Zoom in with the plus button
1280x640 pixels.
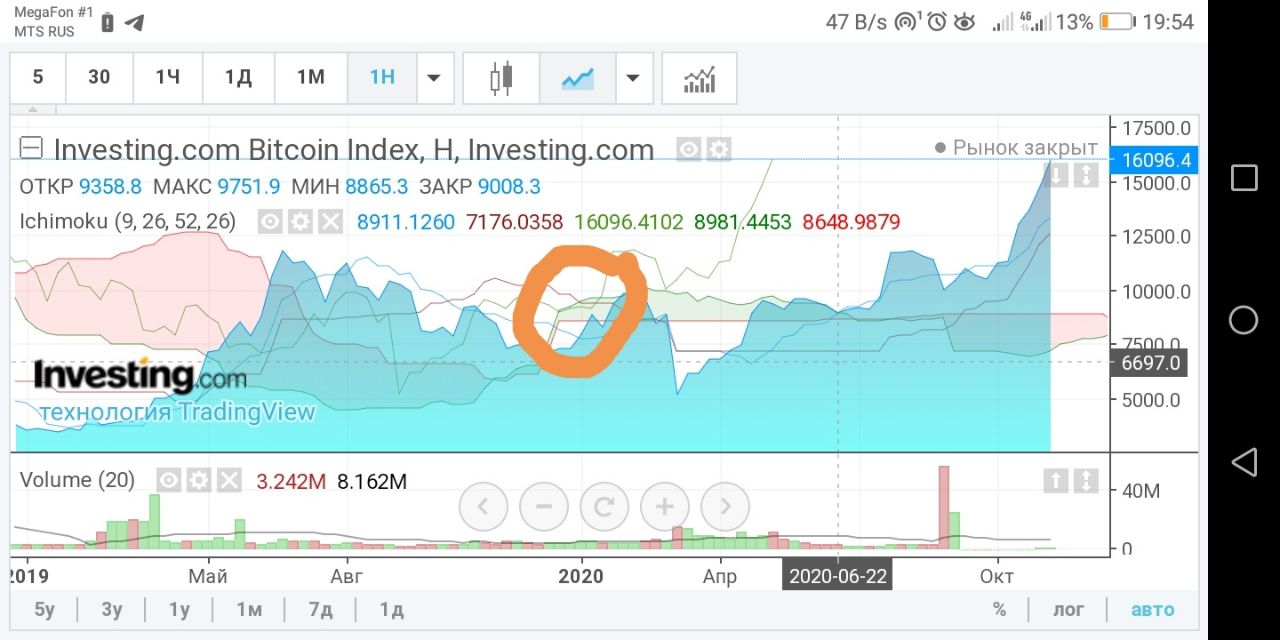click(665, 507)
